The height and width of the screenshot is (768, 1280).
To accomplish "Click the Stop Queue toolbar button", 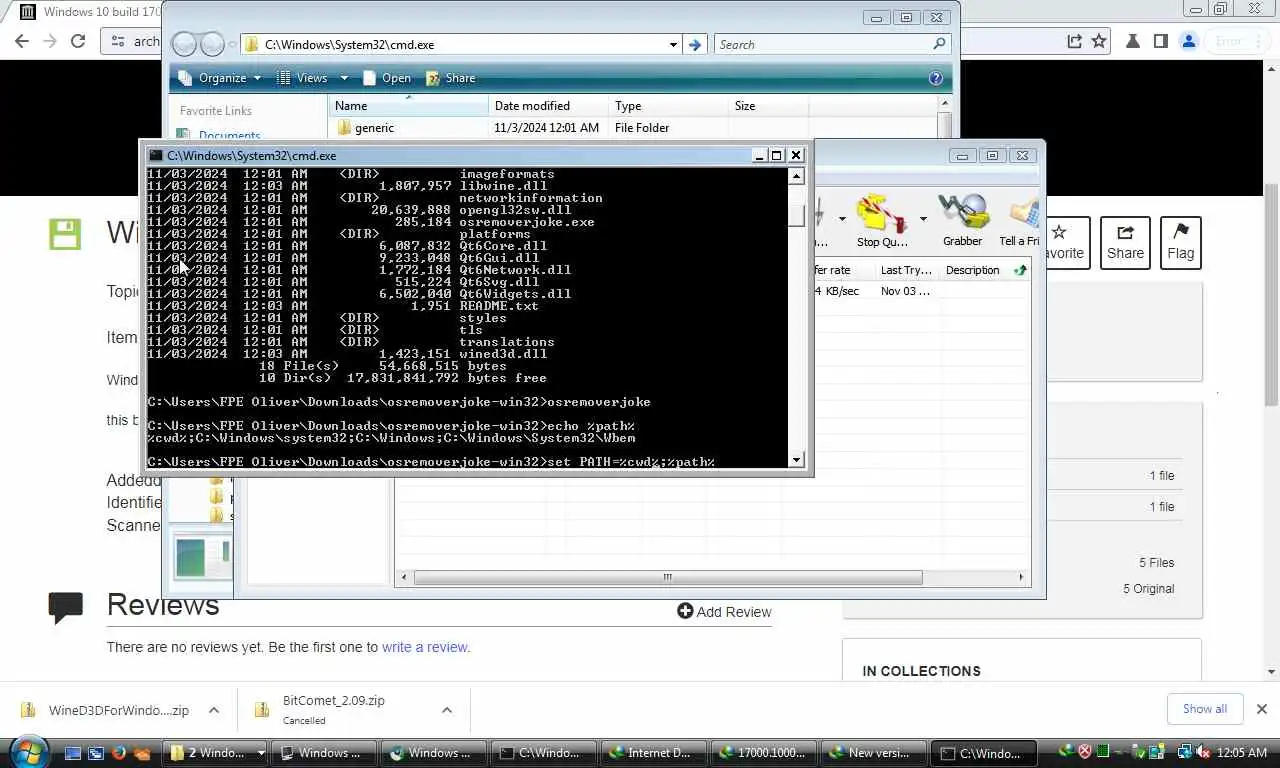I will point(881,221).
